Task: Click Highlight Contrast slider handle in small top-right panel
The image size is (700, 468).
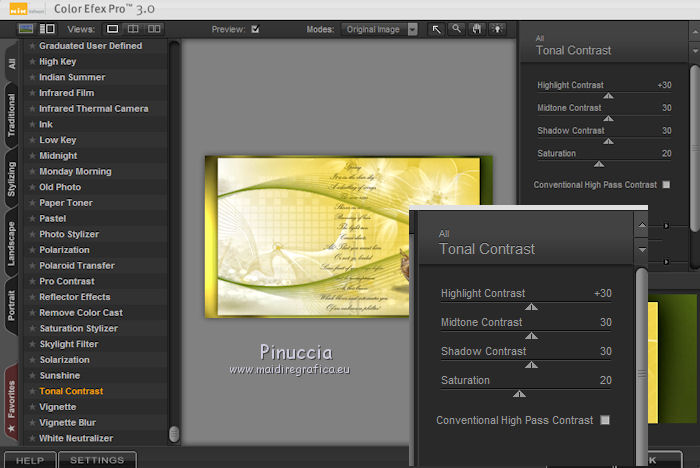Action: 608,96
